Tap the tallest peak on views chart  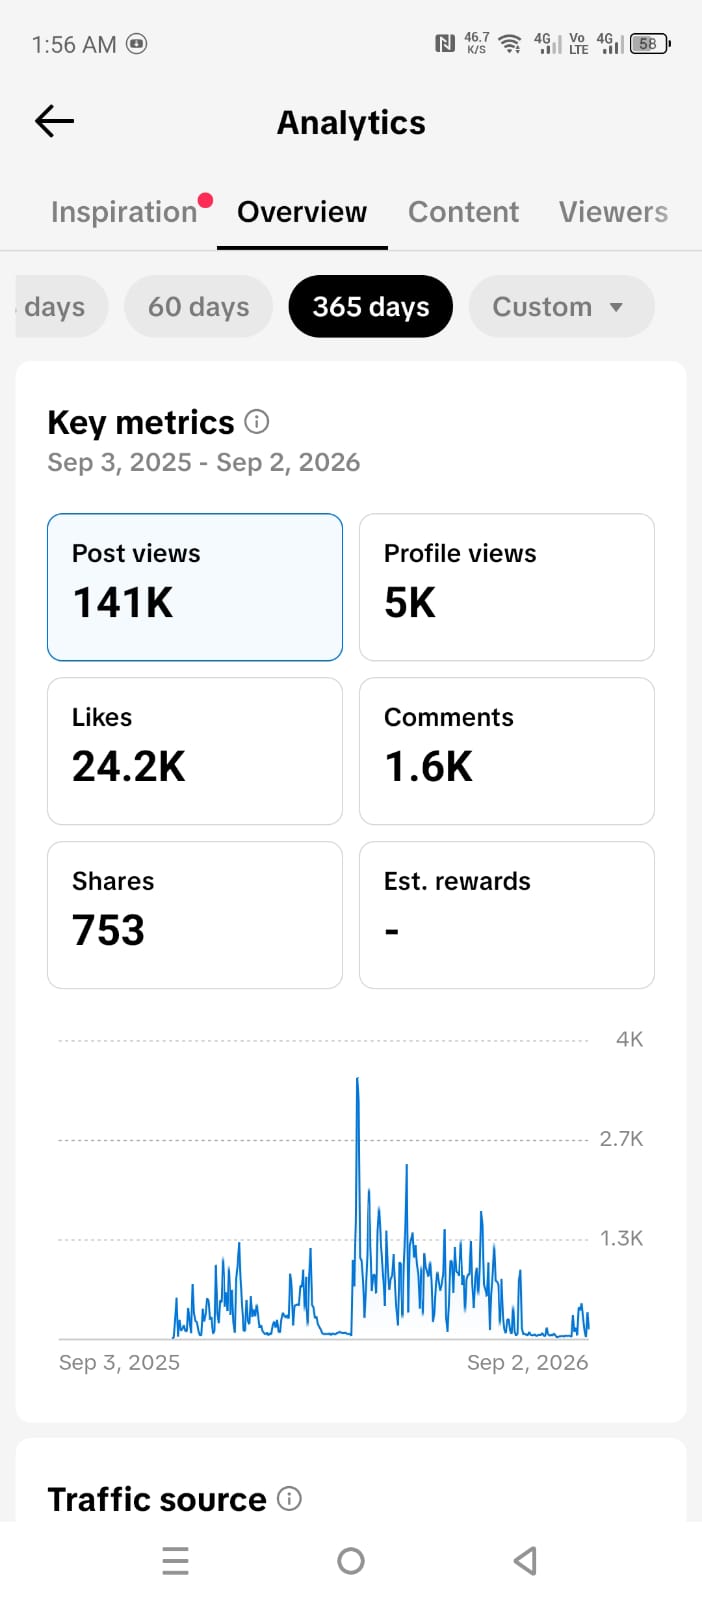tap(357, 1080)
